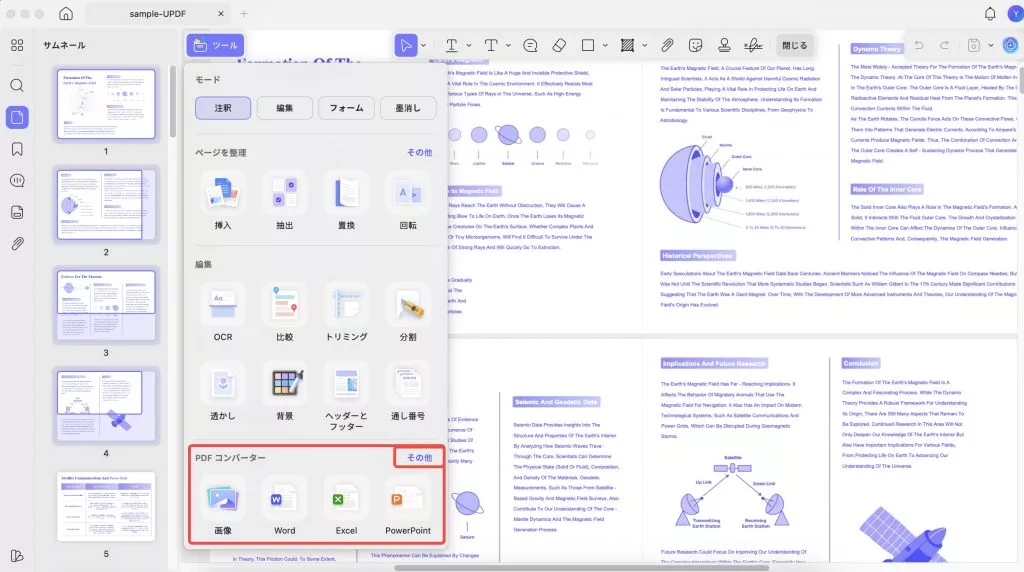The height and width of the screenshot is (572, 1024).
Task: Open the Trimming (トリミング) tool
Action: [x=346, y=312]
